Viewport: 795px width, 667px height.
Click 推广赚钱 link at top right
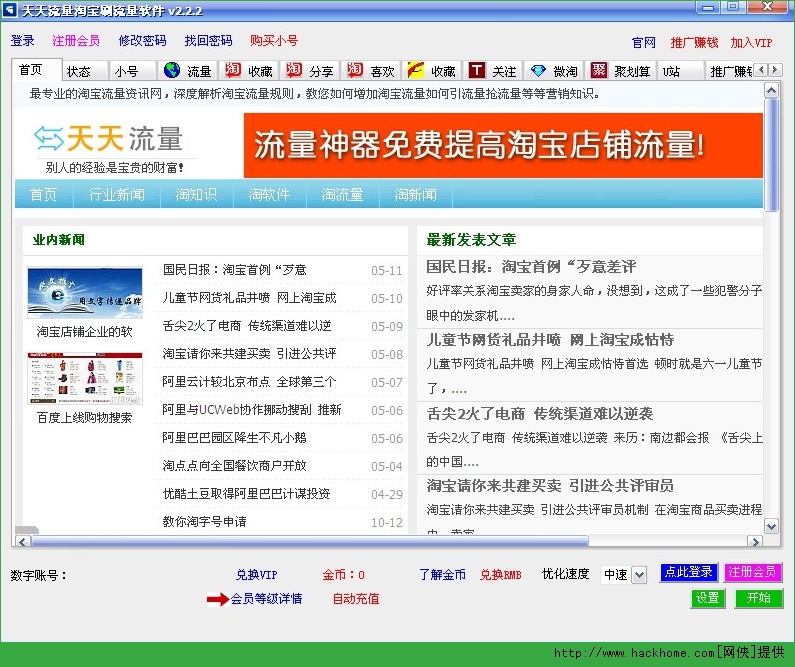[695, 43]
